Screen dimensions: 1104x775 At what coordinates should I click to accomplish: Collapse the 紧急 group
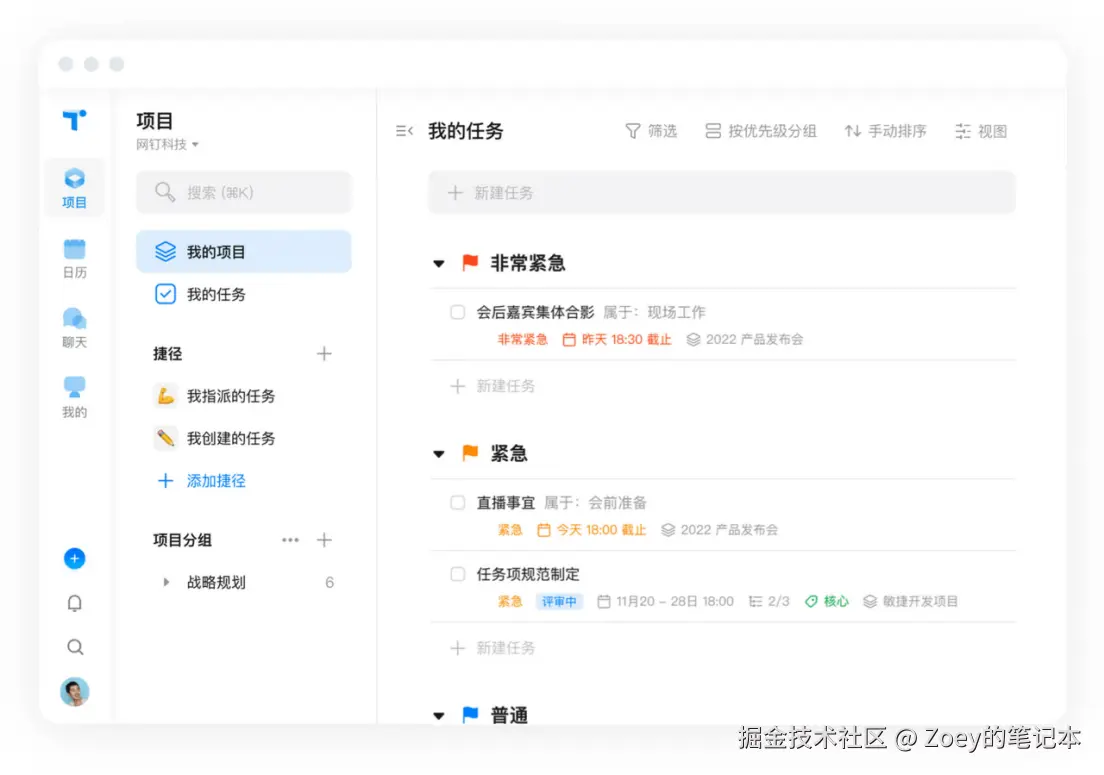point(439,454)
